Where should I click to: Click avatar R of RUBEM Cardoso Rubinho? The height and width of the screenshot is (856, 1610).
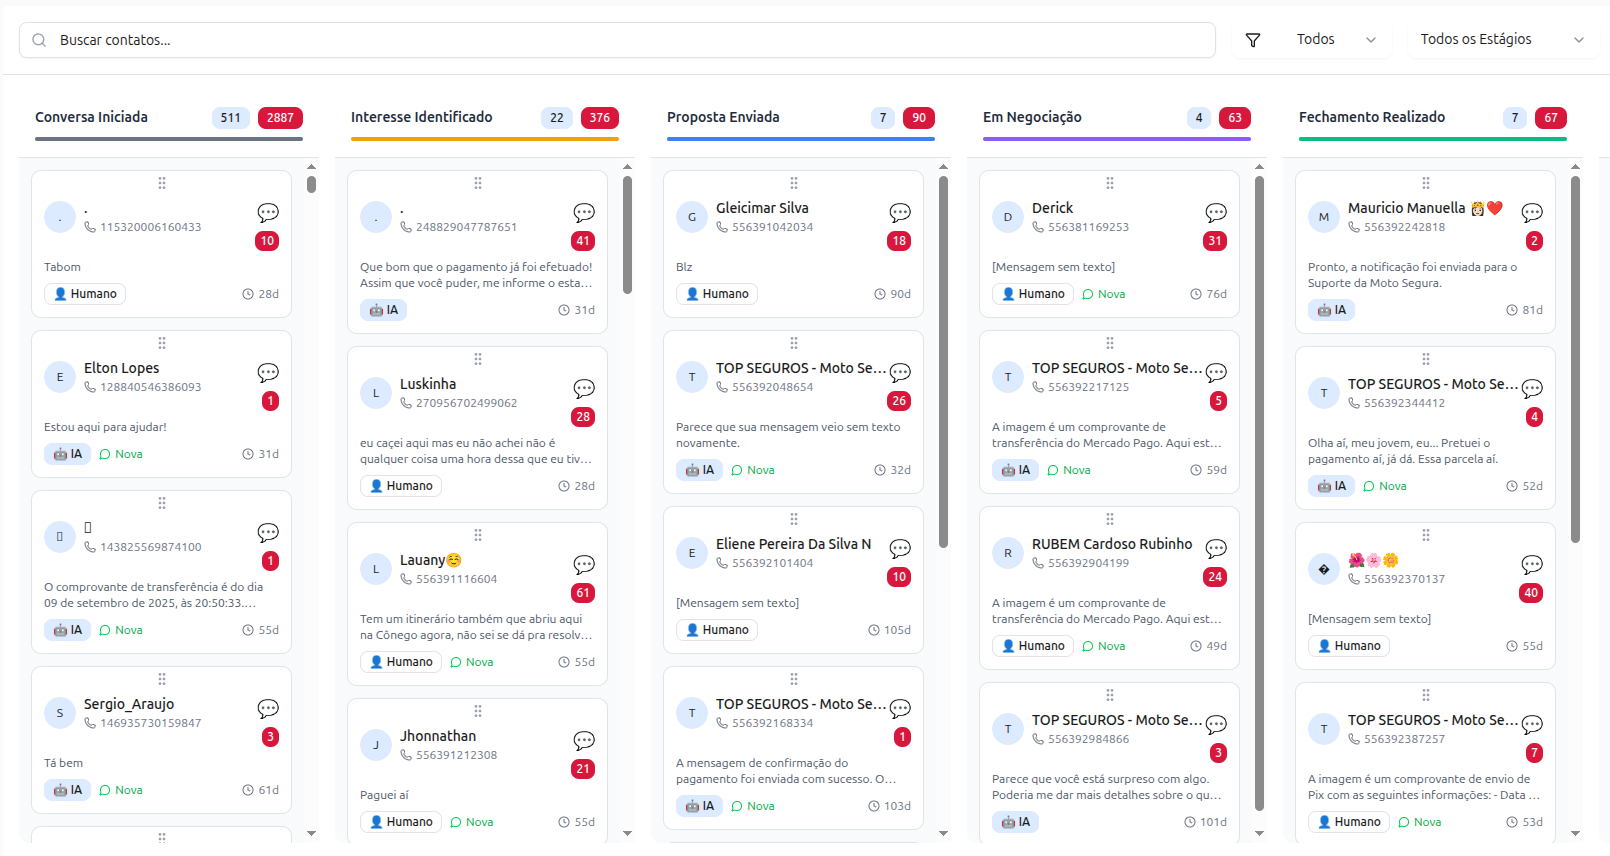click(x=1008, y=553)
